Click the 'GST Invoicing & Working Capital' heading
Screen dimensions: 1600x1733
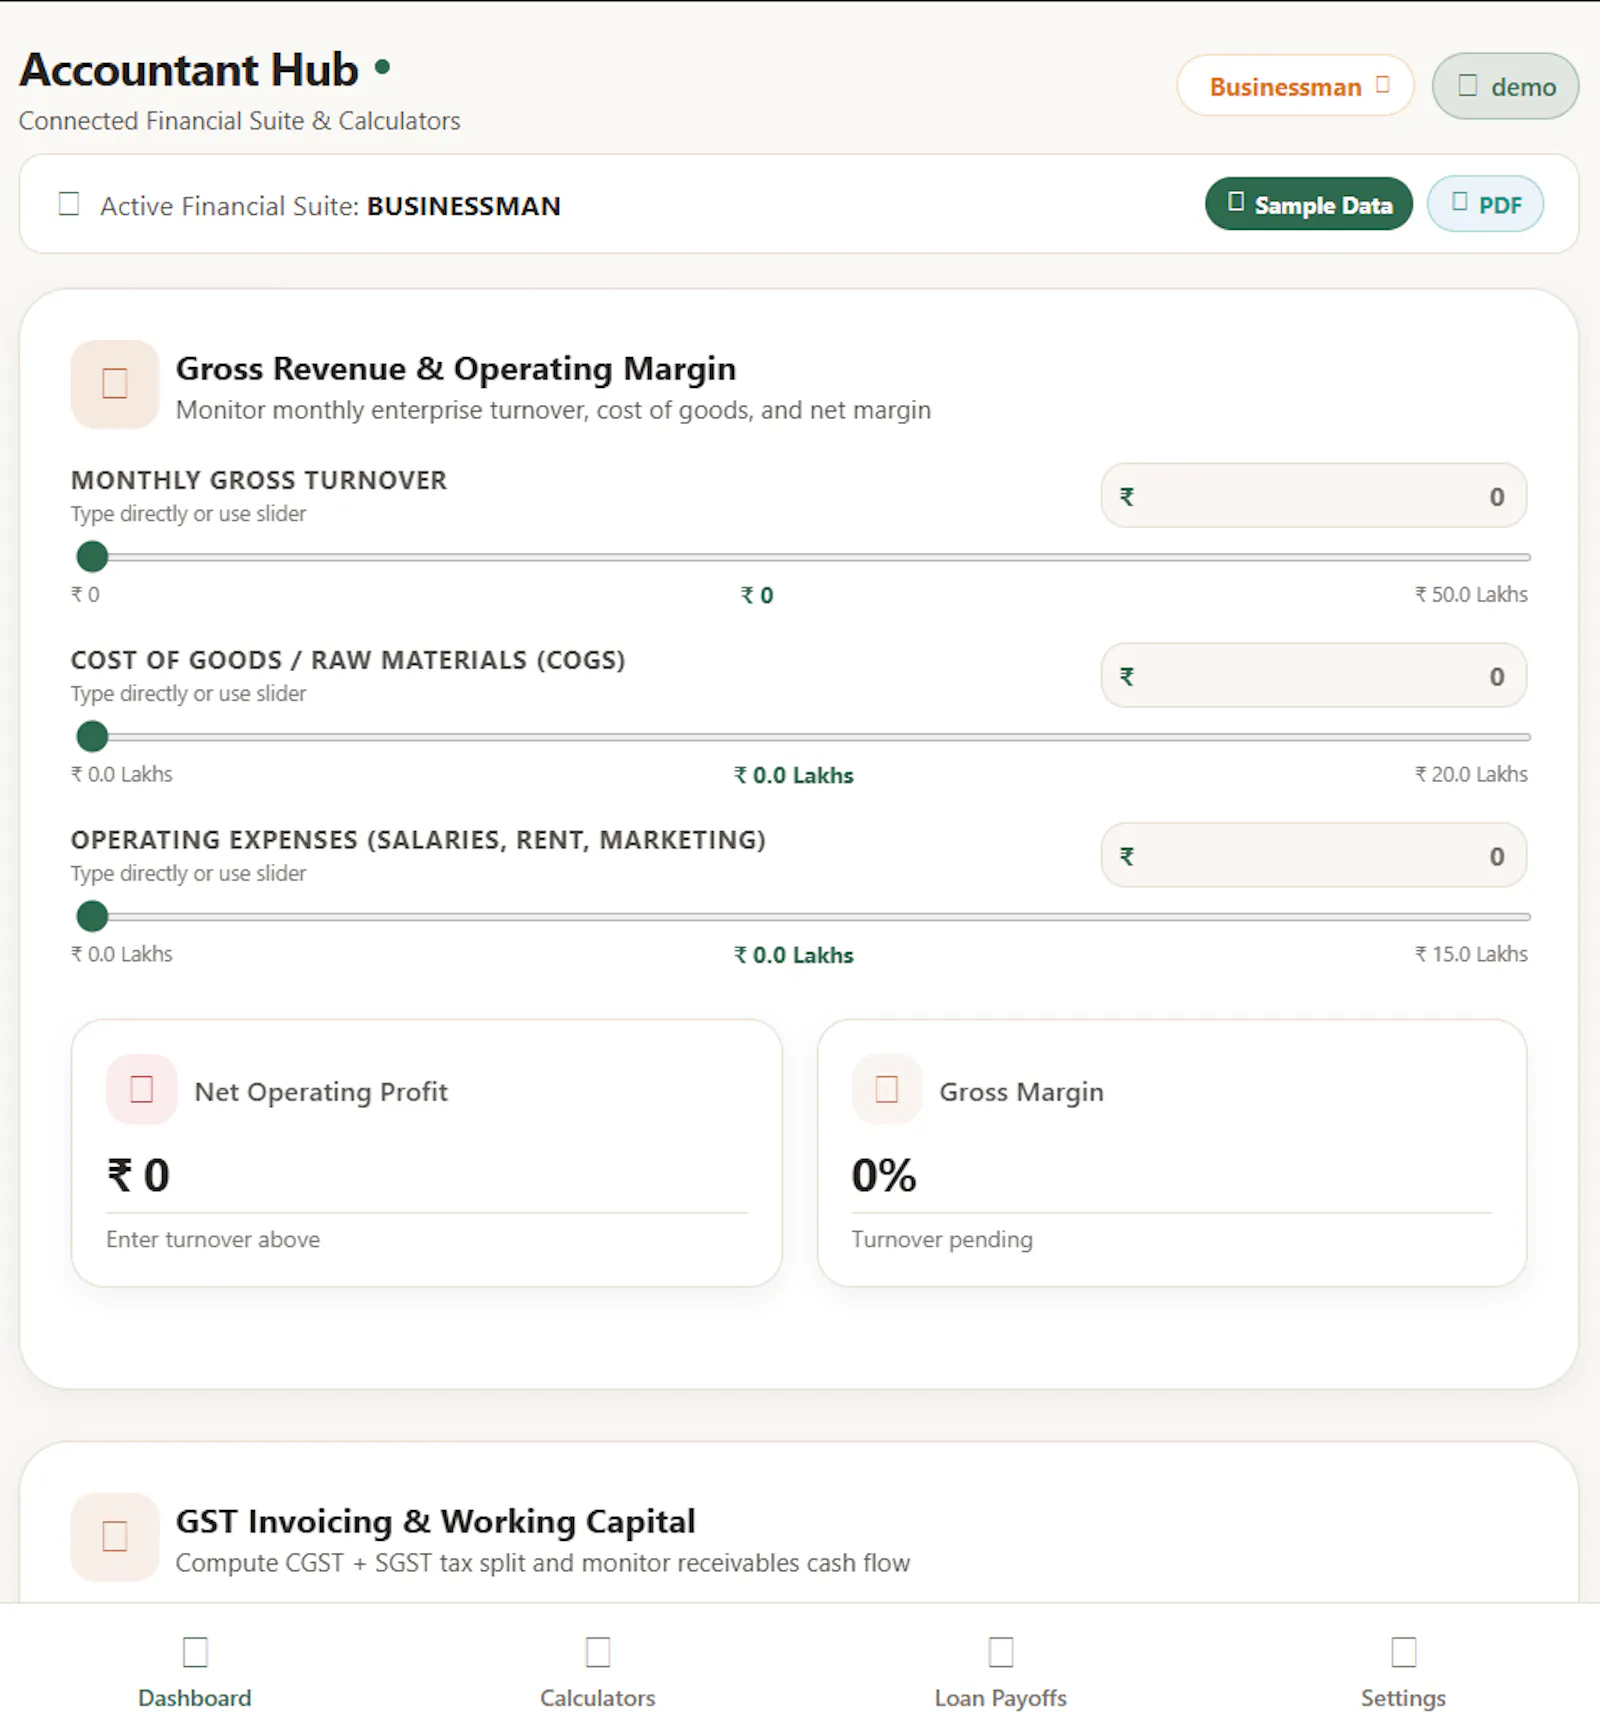coord(436,1522)
